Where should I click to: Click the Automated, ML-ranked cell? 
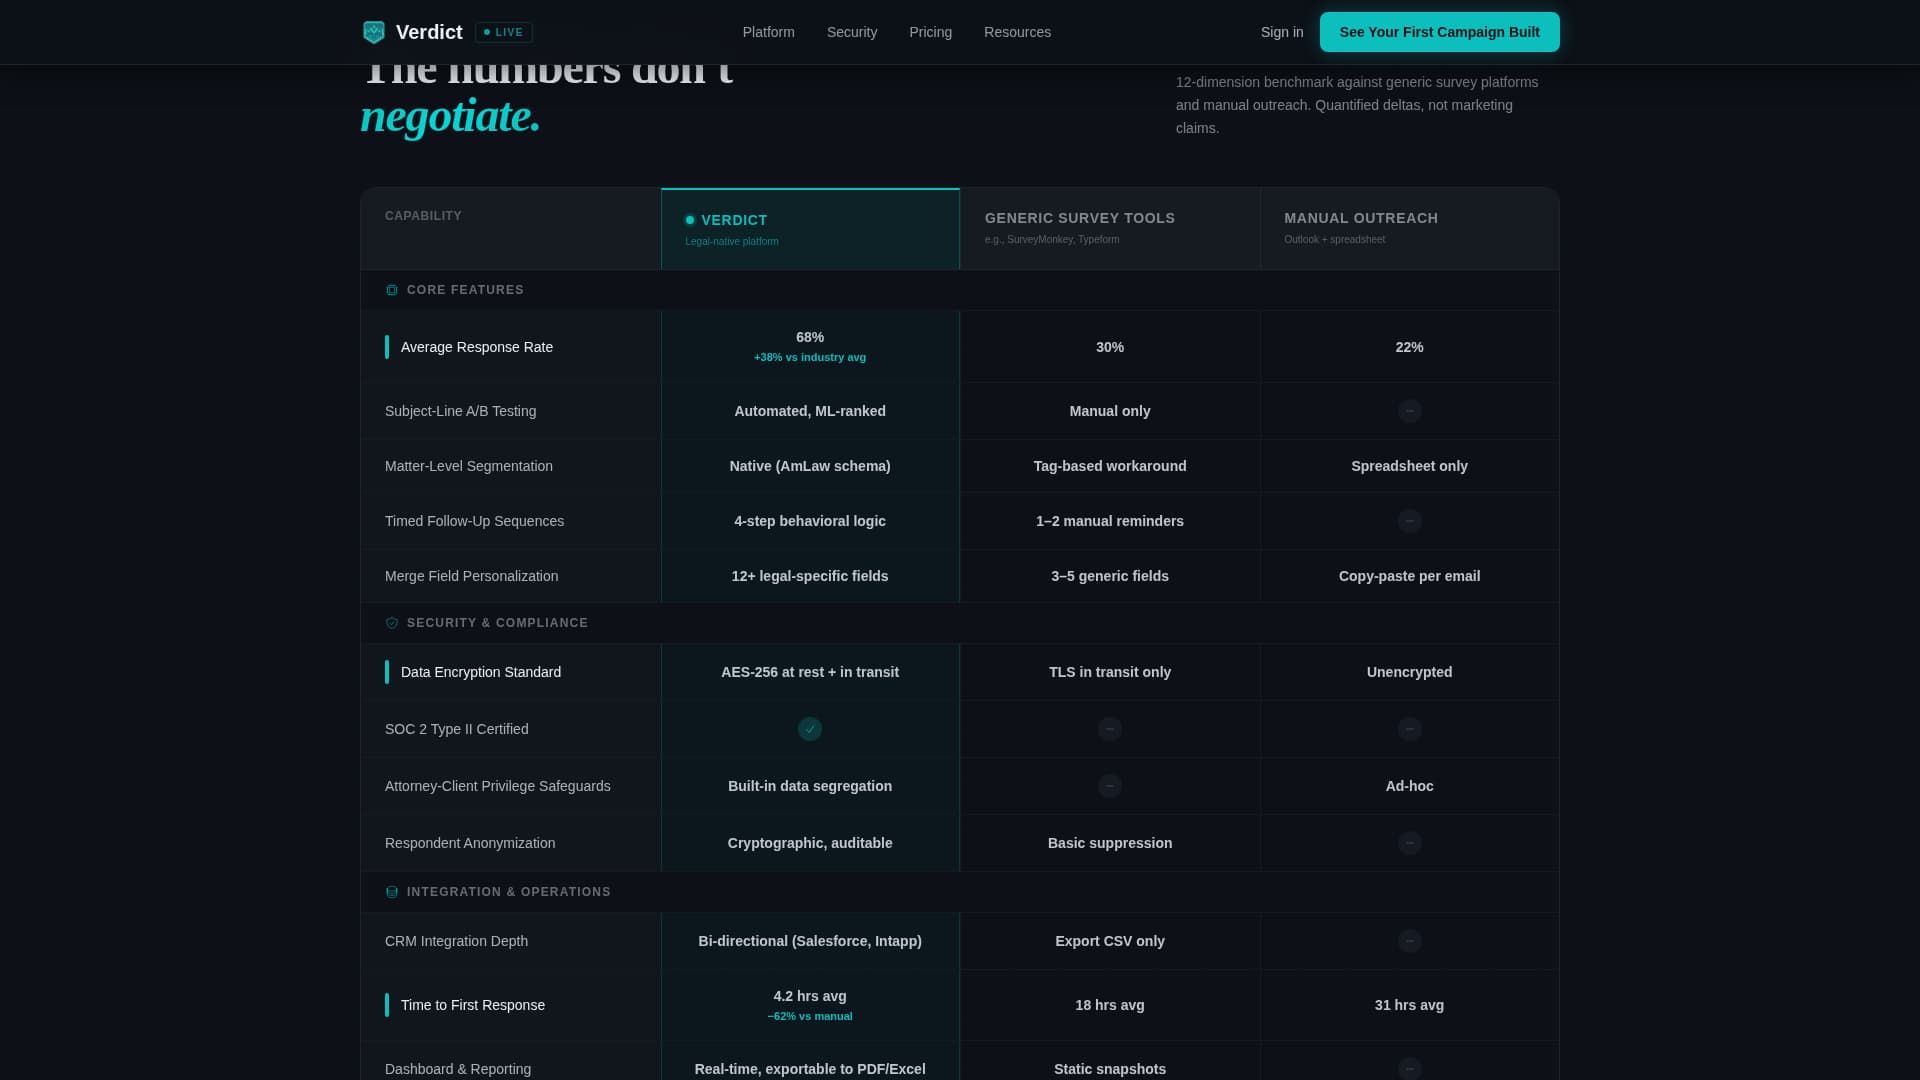click(810, 411)
